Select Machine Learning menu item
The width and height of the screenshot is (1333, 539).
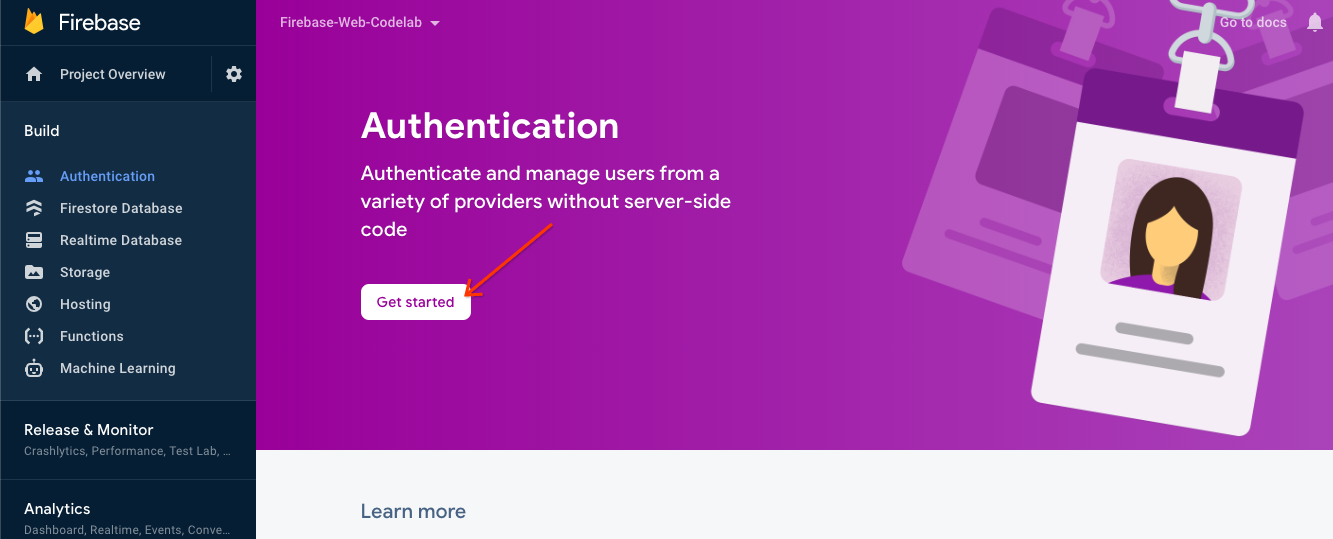pos(117,368)
